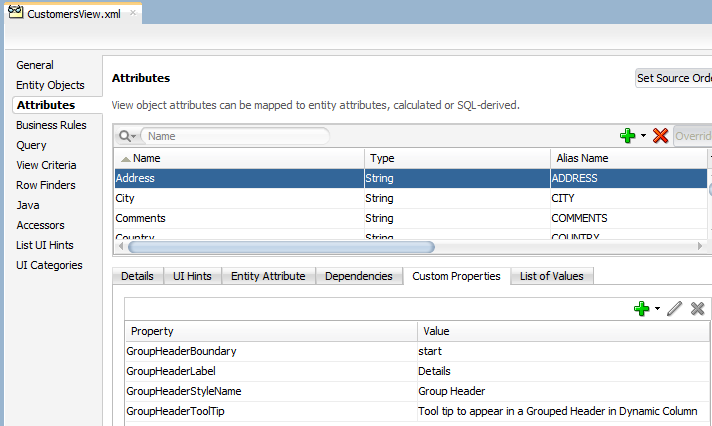Click green plus to add new attribute
The width and height of the screenshot is (712, 426).
click(x=627, y=136)
